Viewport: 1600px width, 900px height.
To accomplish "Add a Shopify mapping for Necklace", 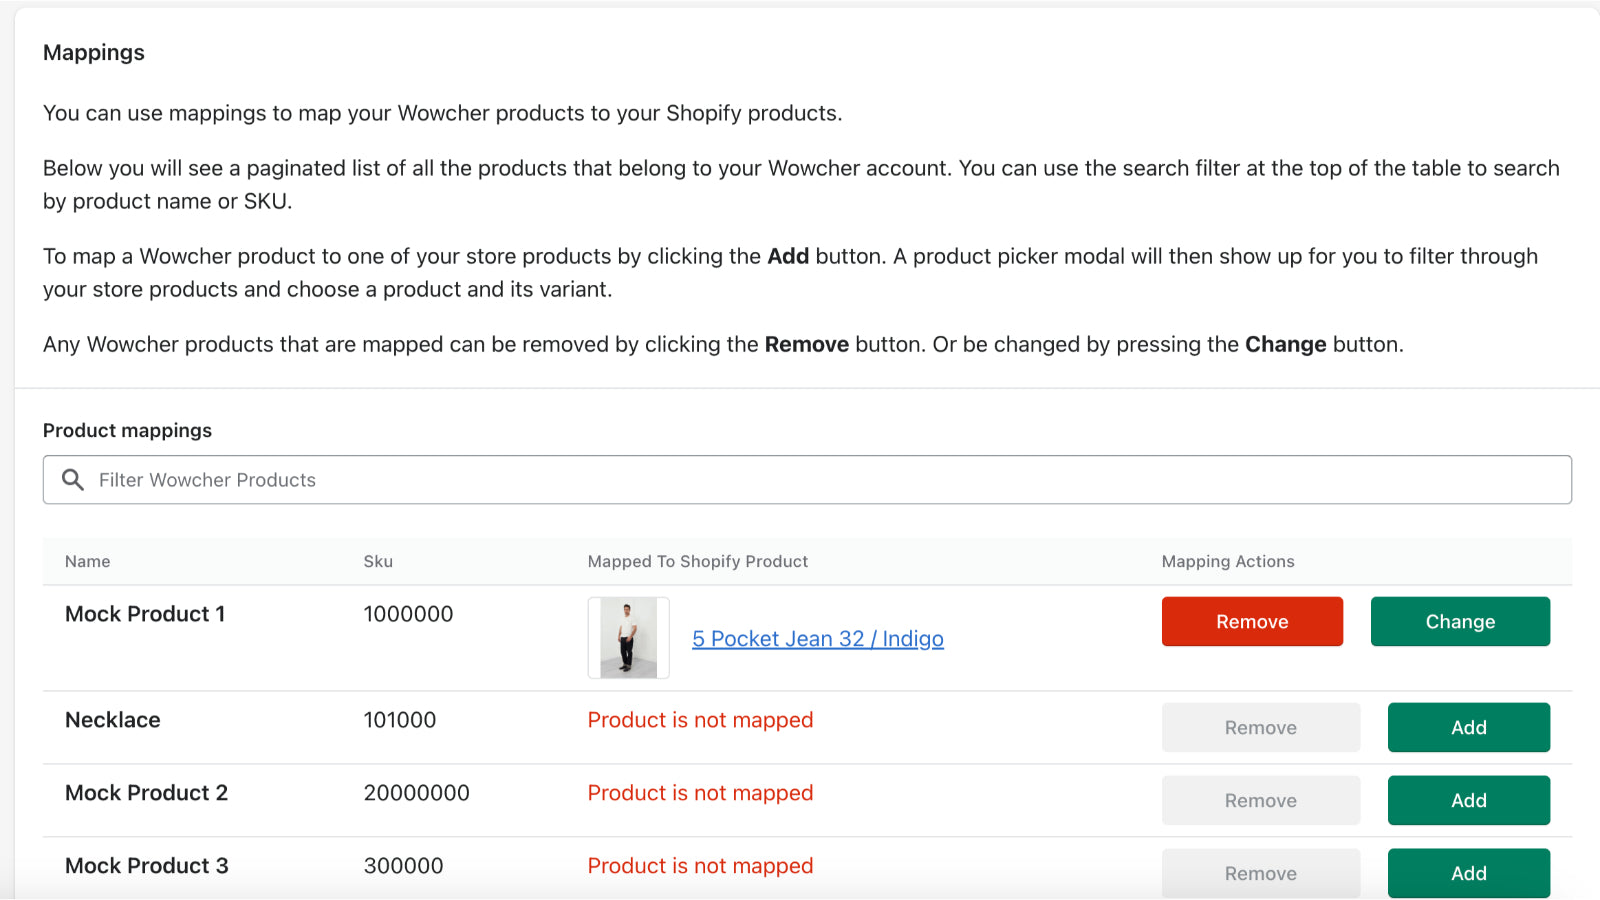I will [x=1468, y=727].
